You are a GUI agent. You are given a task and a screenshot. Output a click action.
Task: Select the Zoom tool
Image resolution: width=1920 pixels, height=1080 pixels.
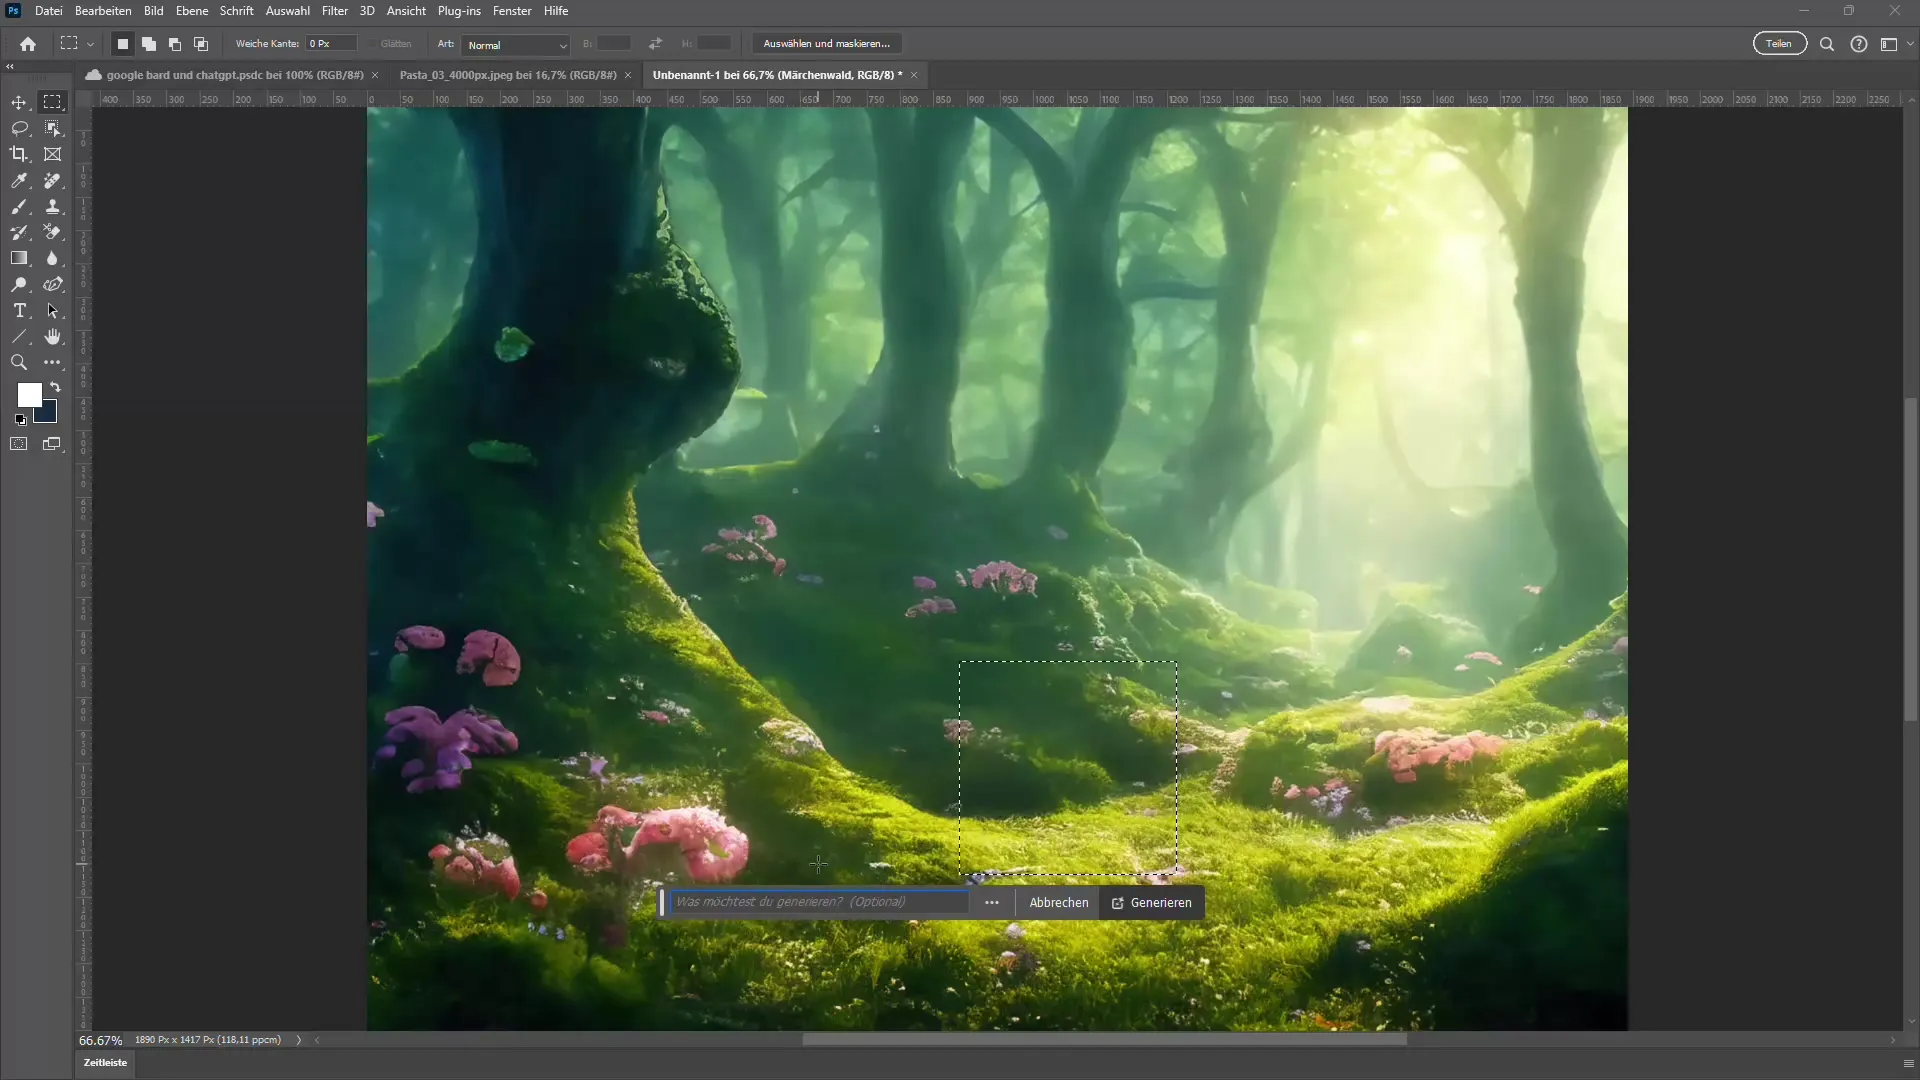pyautogui.click(x=19, y=363)
